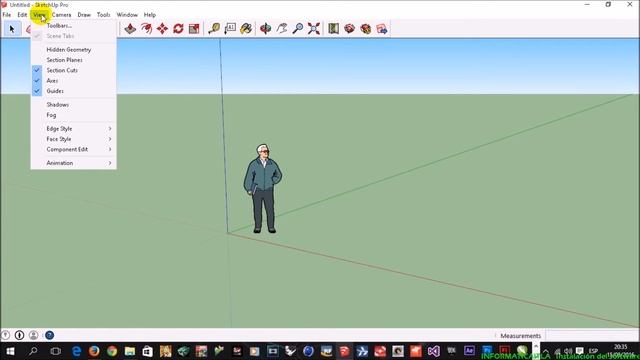
Task: Open Visual Studio from the taskbar
Action: point(433,351)
